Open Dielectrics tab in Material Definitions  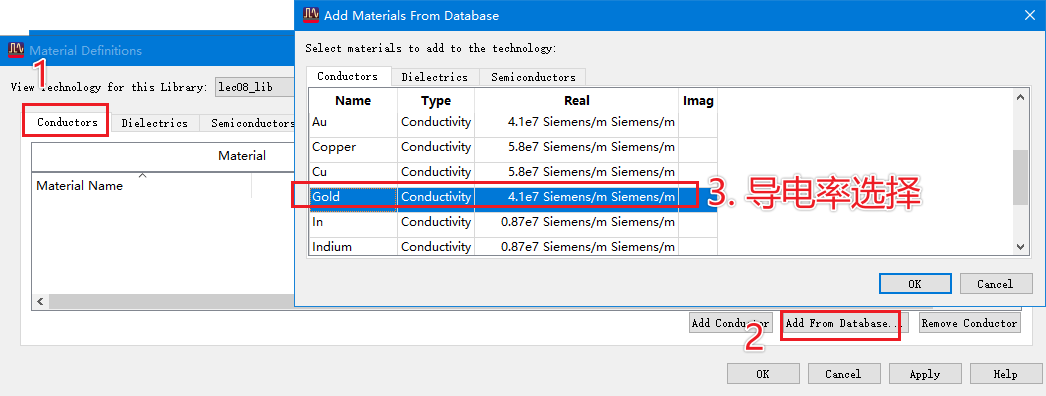(154, 123)
